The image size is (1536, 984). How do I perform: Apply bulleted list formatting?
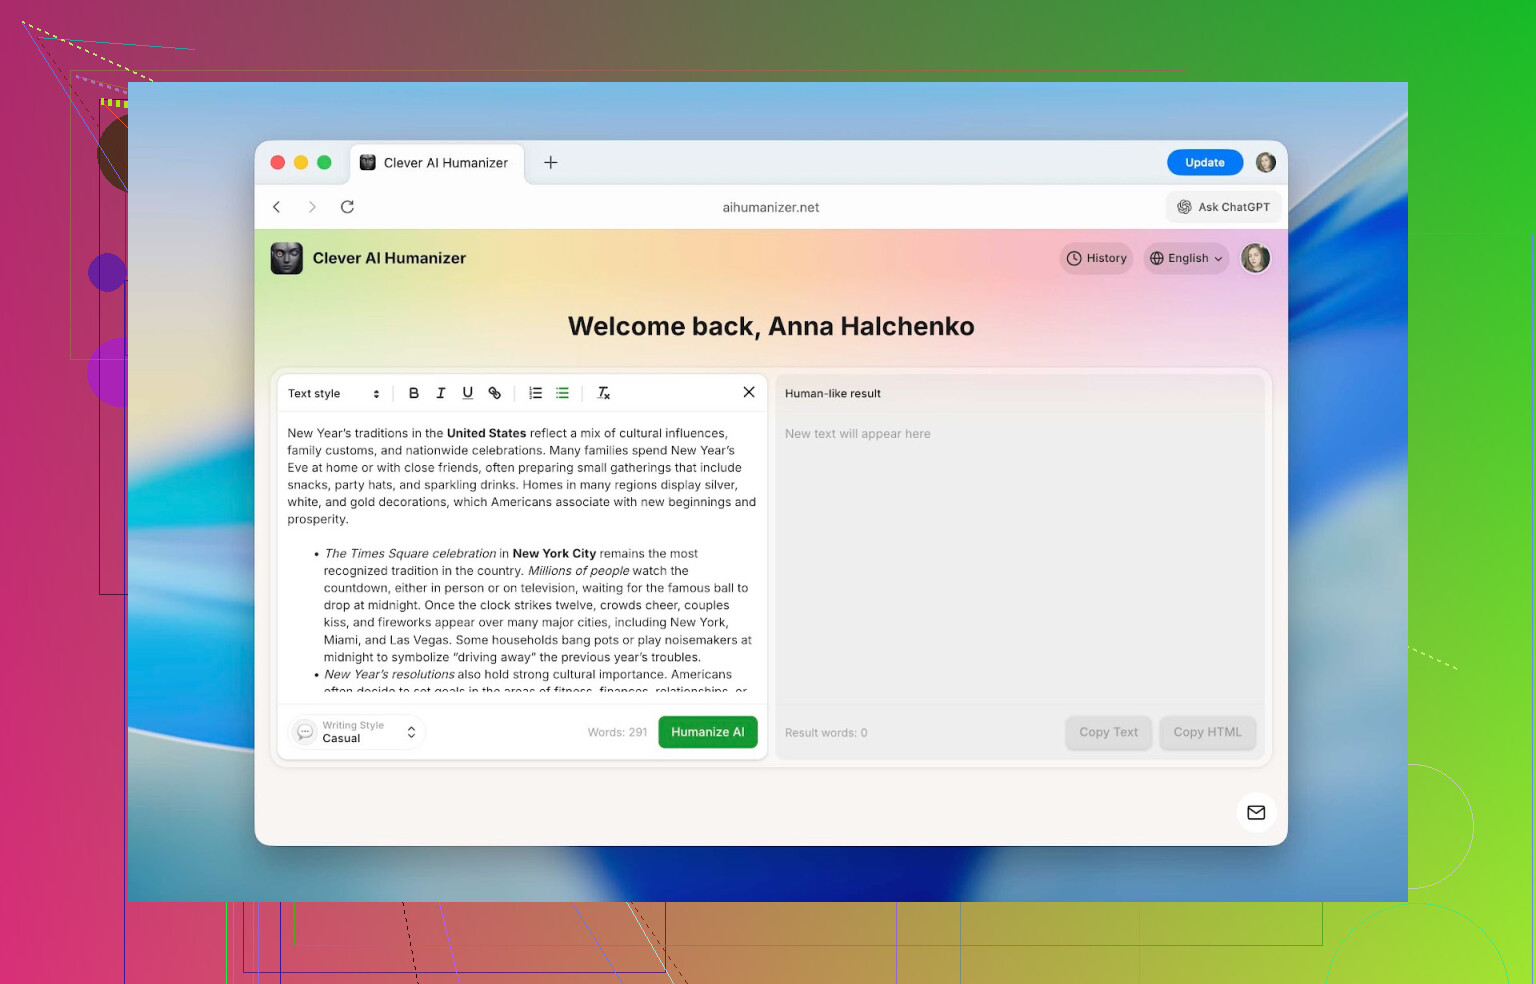point(563,393)
